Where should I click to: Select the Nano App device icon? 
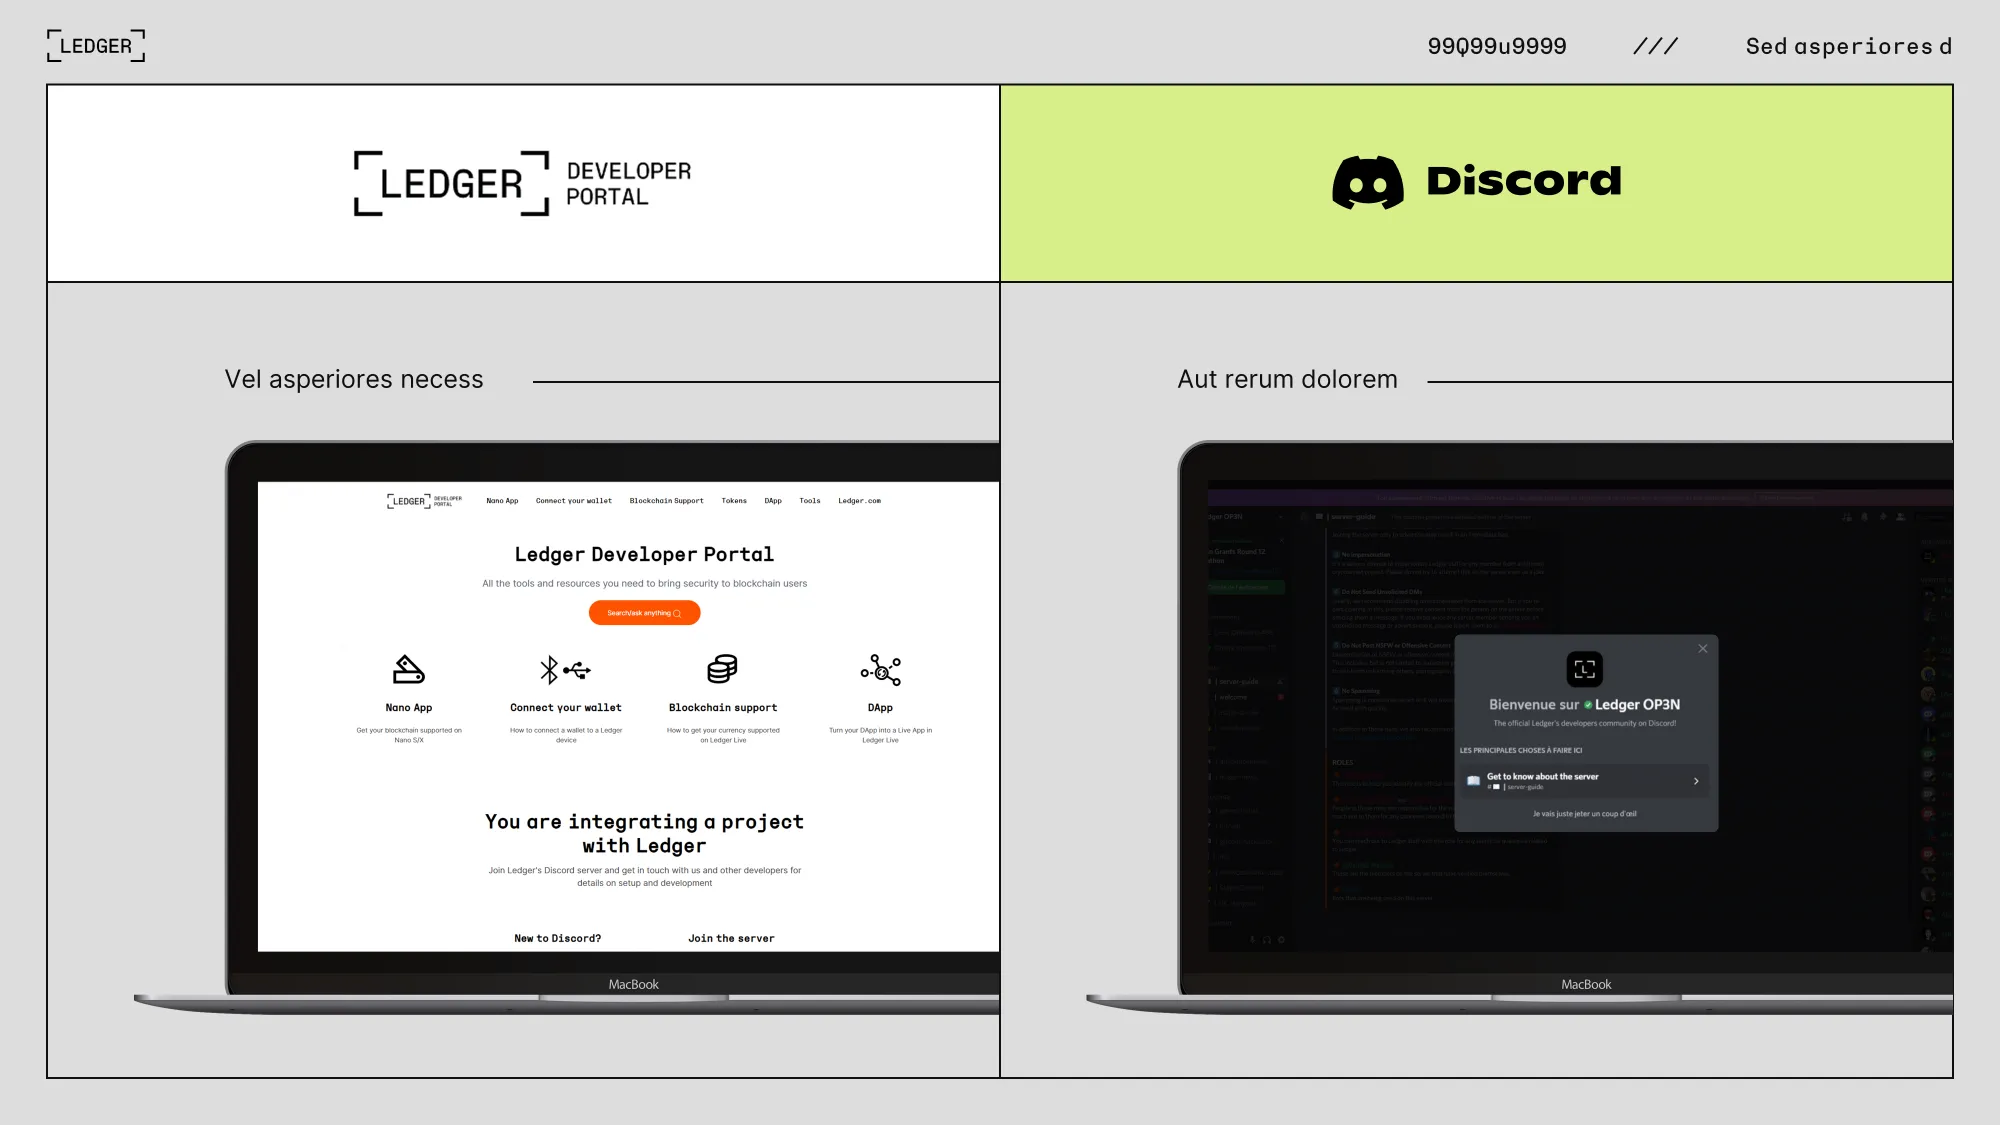coord(408,670)
